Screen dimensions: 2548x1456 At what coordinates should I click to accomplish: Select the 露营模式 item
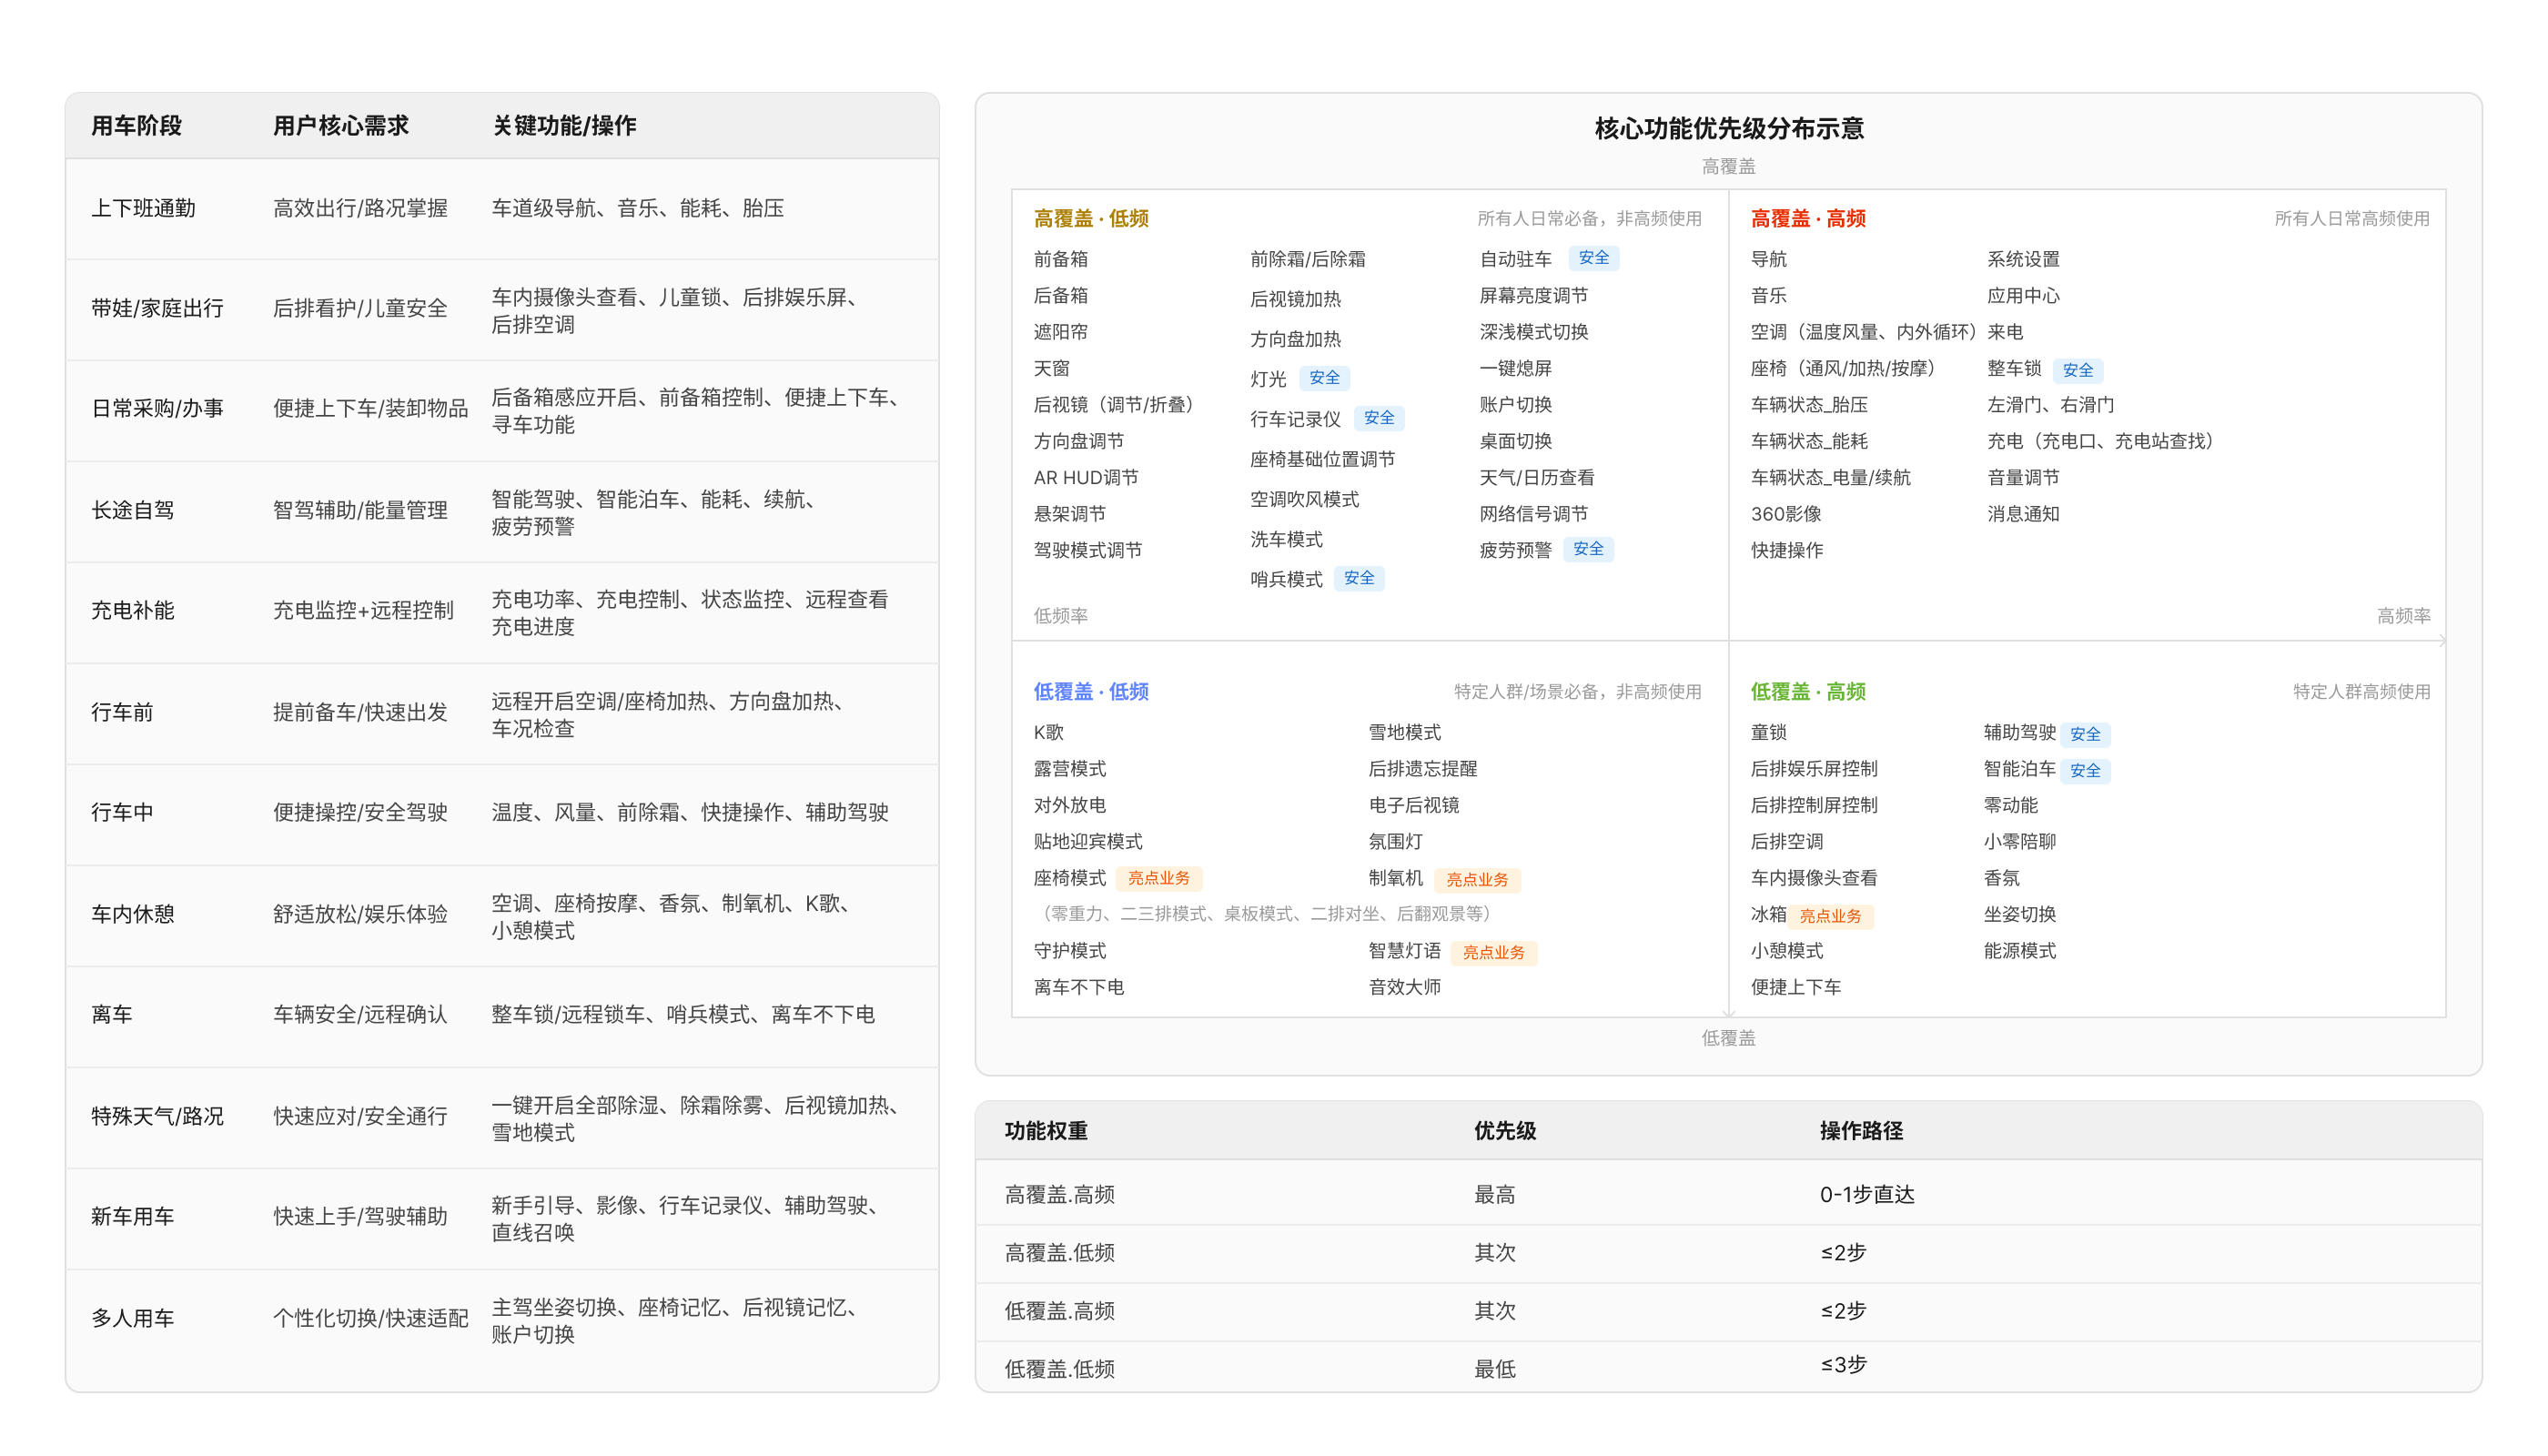tap(1069, 768)
